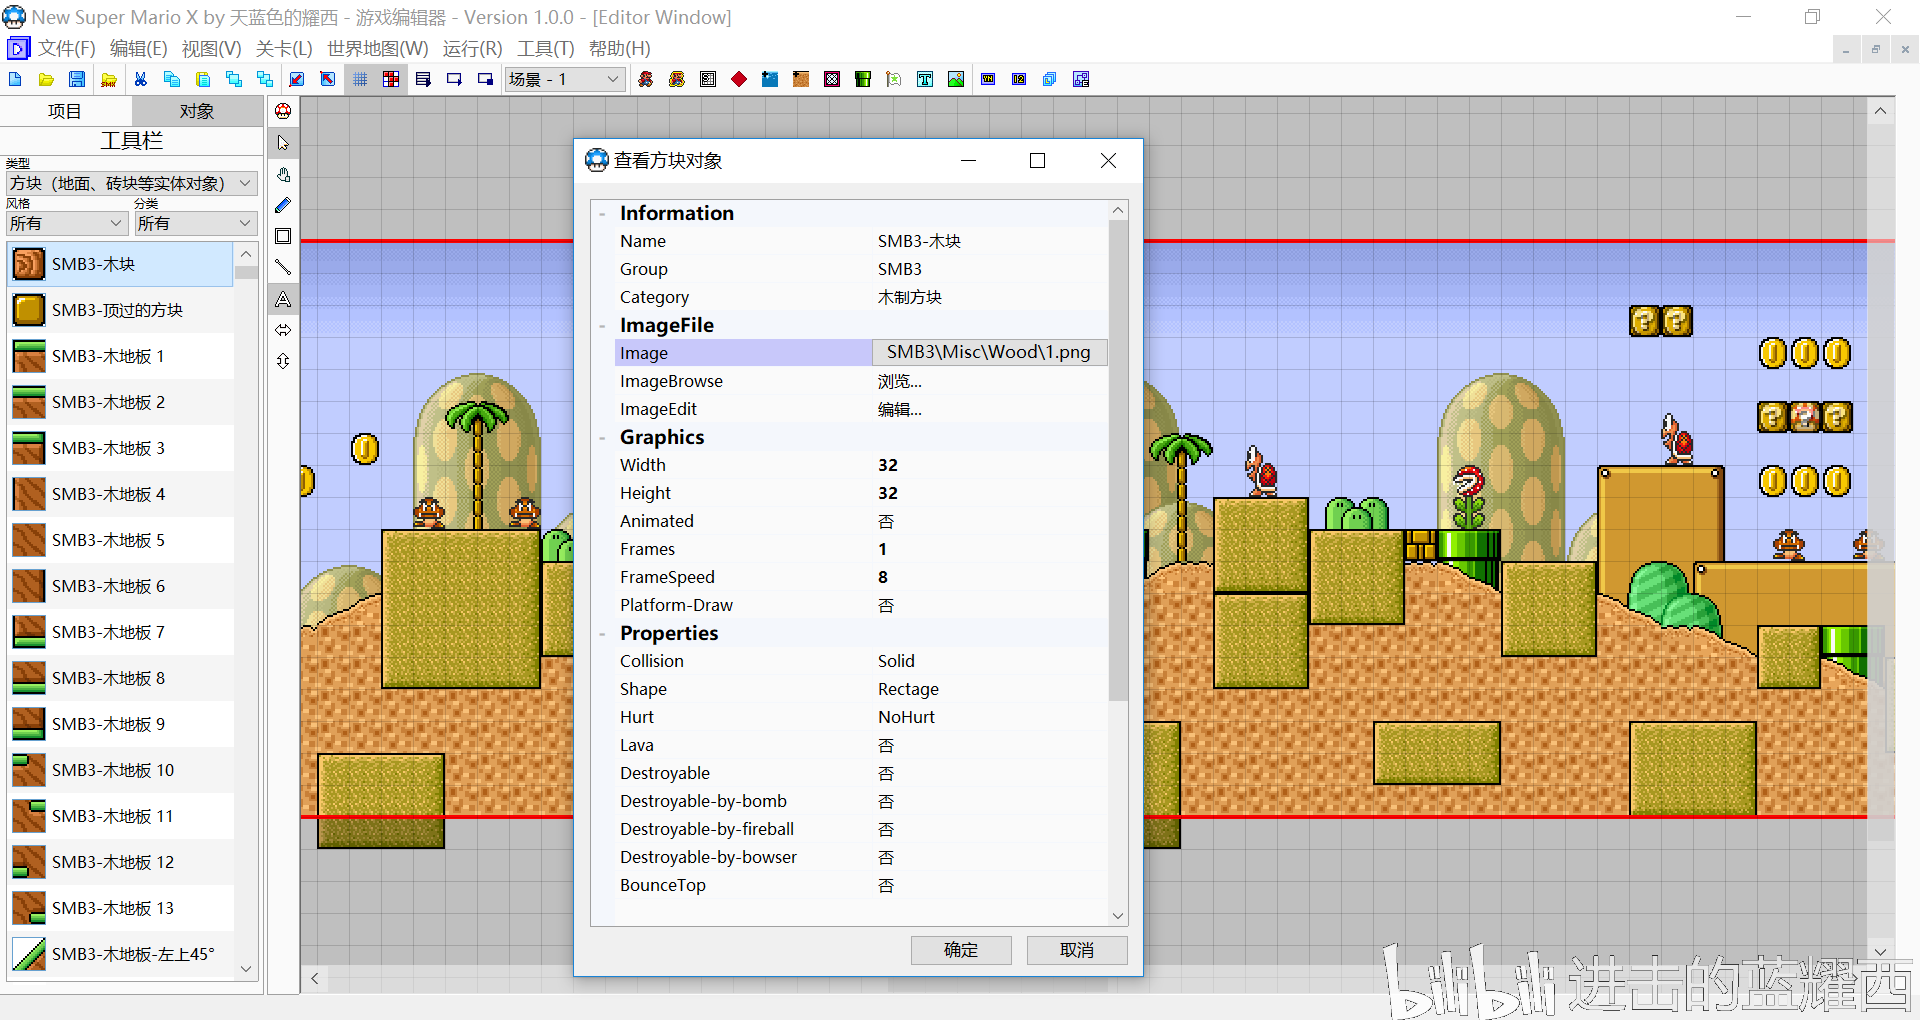Open the 视图(V) menu
The width and height of the screenshot is (1920, 1020).
click(x=211, y=48)
